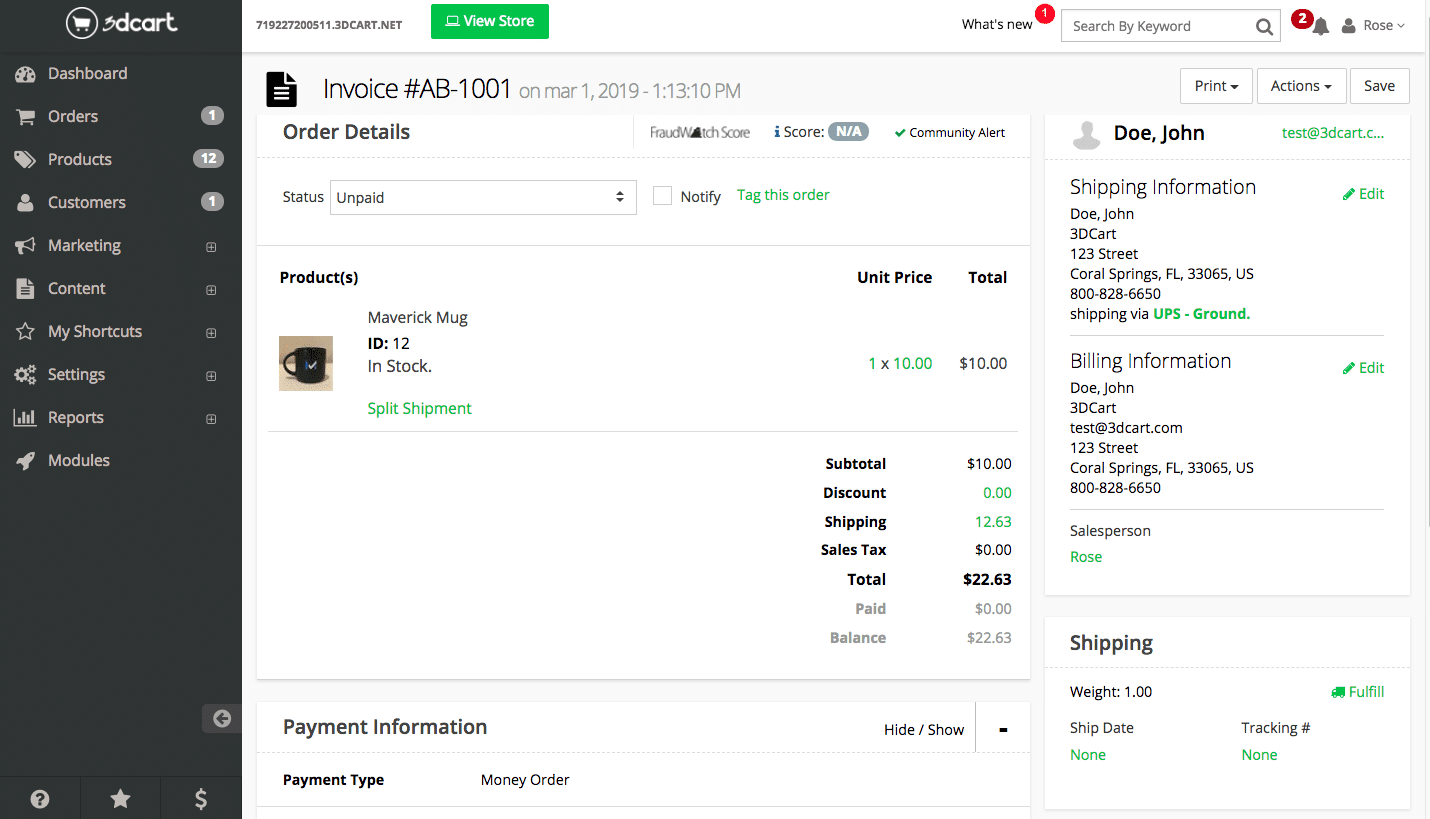Viewport: 1430px width, 819px height.
Task: Open the Status dropdown showing Unpaid
Action: point(483,197)
